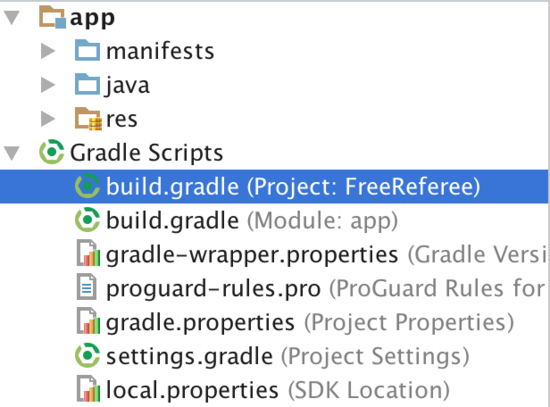
Task: Expand the manifests folder arrow
Action: coord(48,51)
